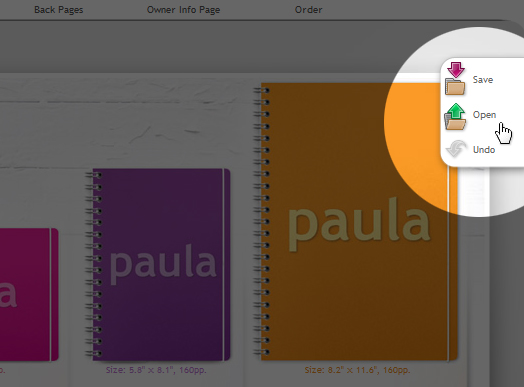
Task: Click size text 8.2" x 11.6", 160pp.
Action: [357, 370]
